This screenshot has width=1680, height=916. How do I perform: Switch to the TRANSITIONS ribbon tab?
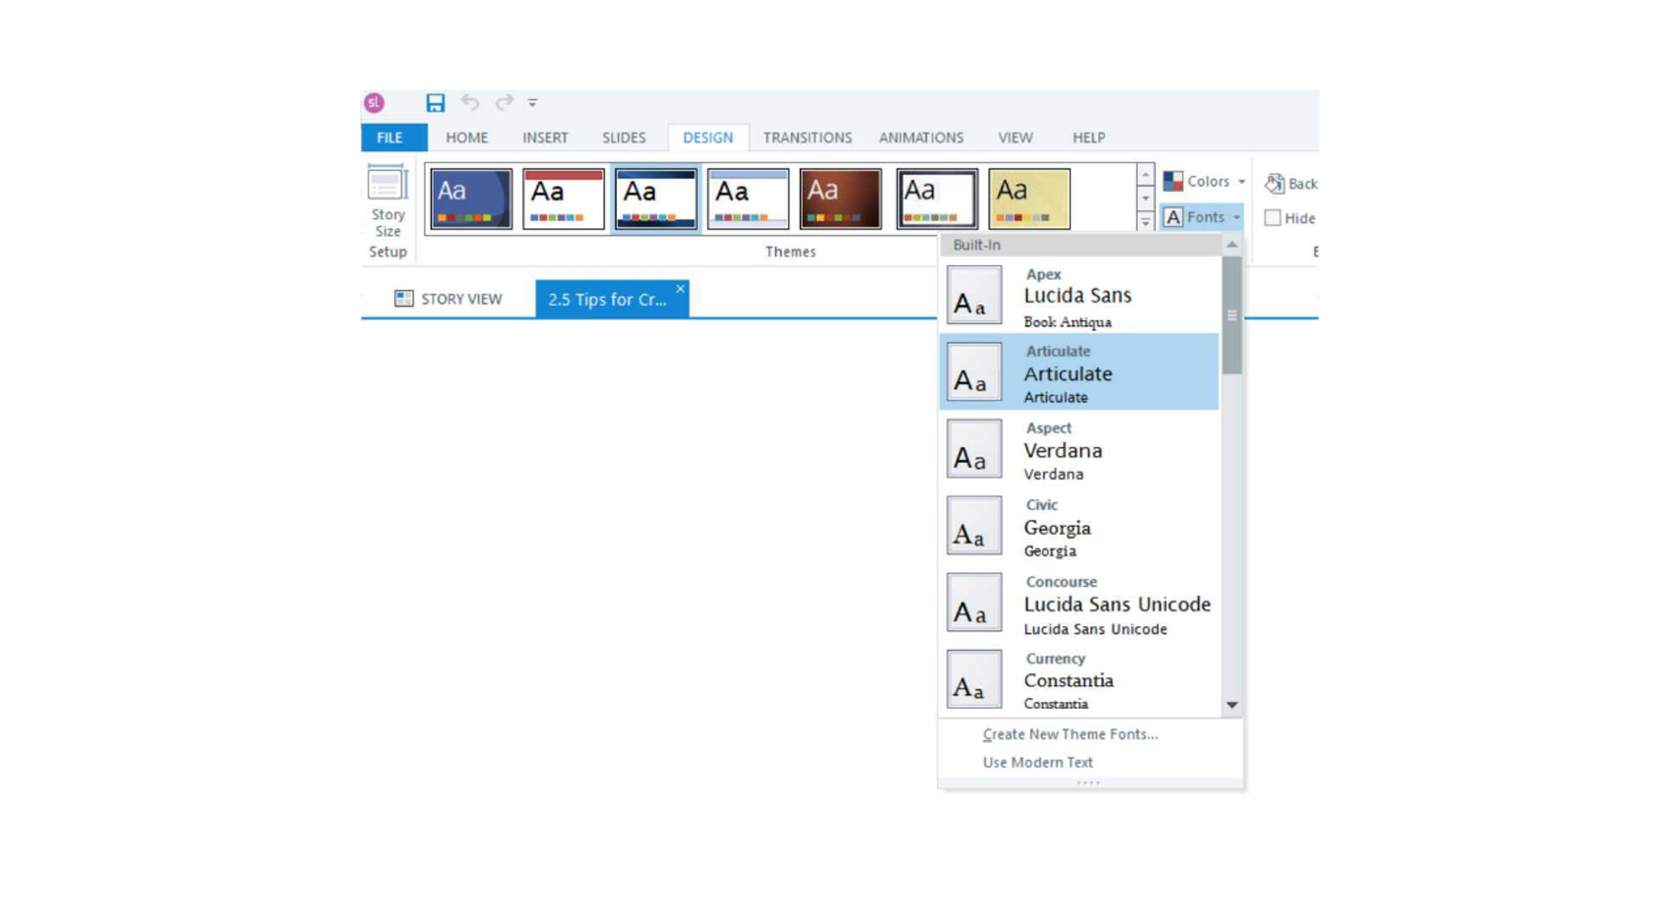click(x=808, y=137)
